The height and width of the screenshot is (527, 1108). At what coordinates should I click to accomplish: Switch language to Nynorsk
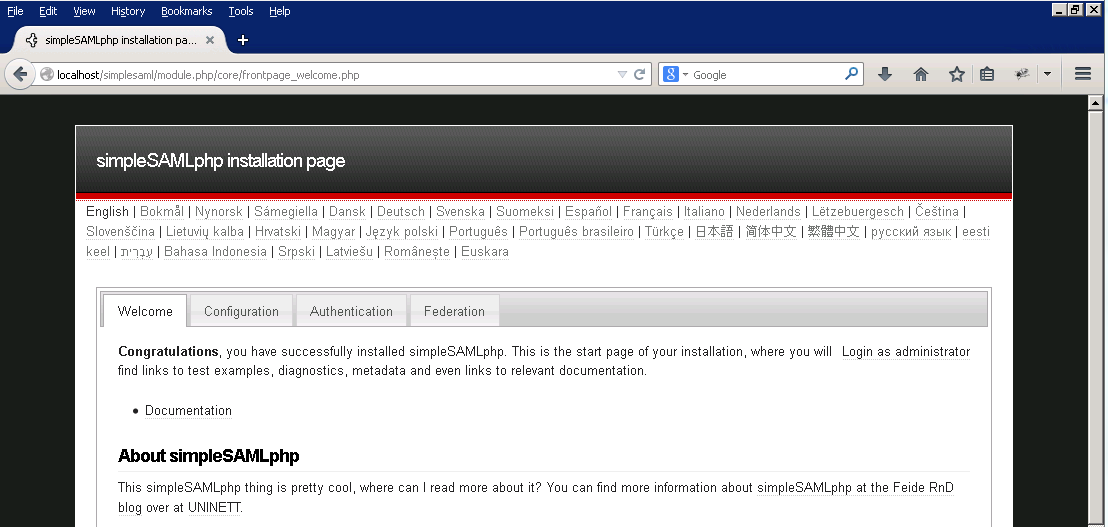click(x=219, y=211)
